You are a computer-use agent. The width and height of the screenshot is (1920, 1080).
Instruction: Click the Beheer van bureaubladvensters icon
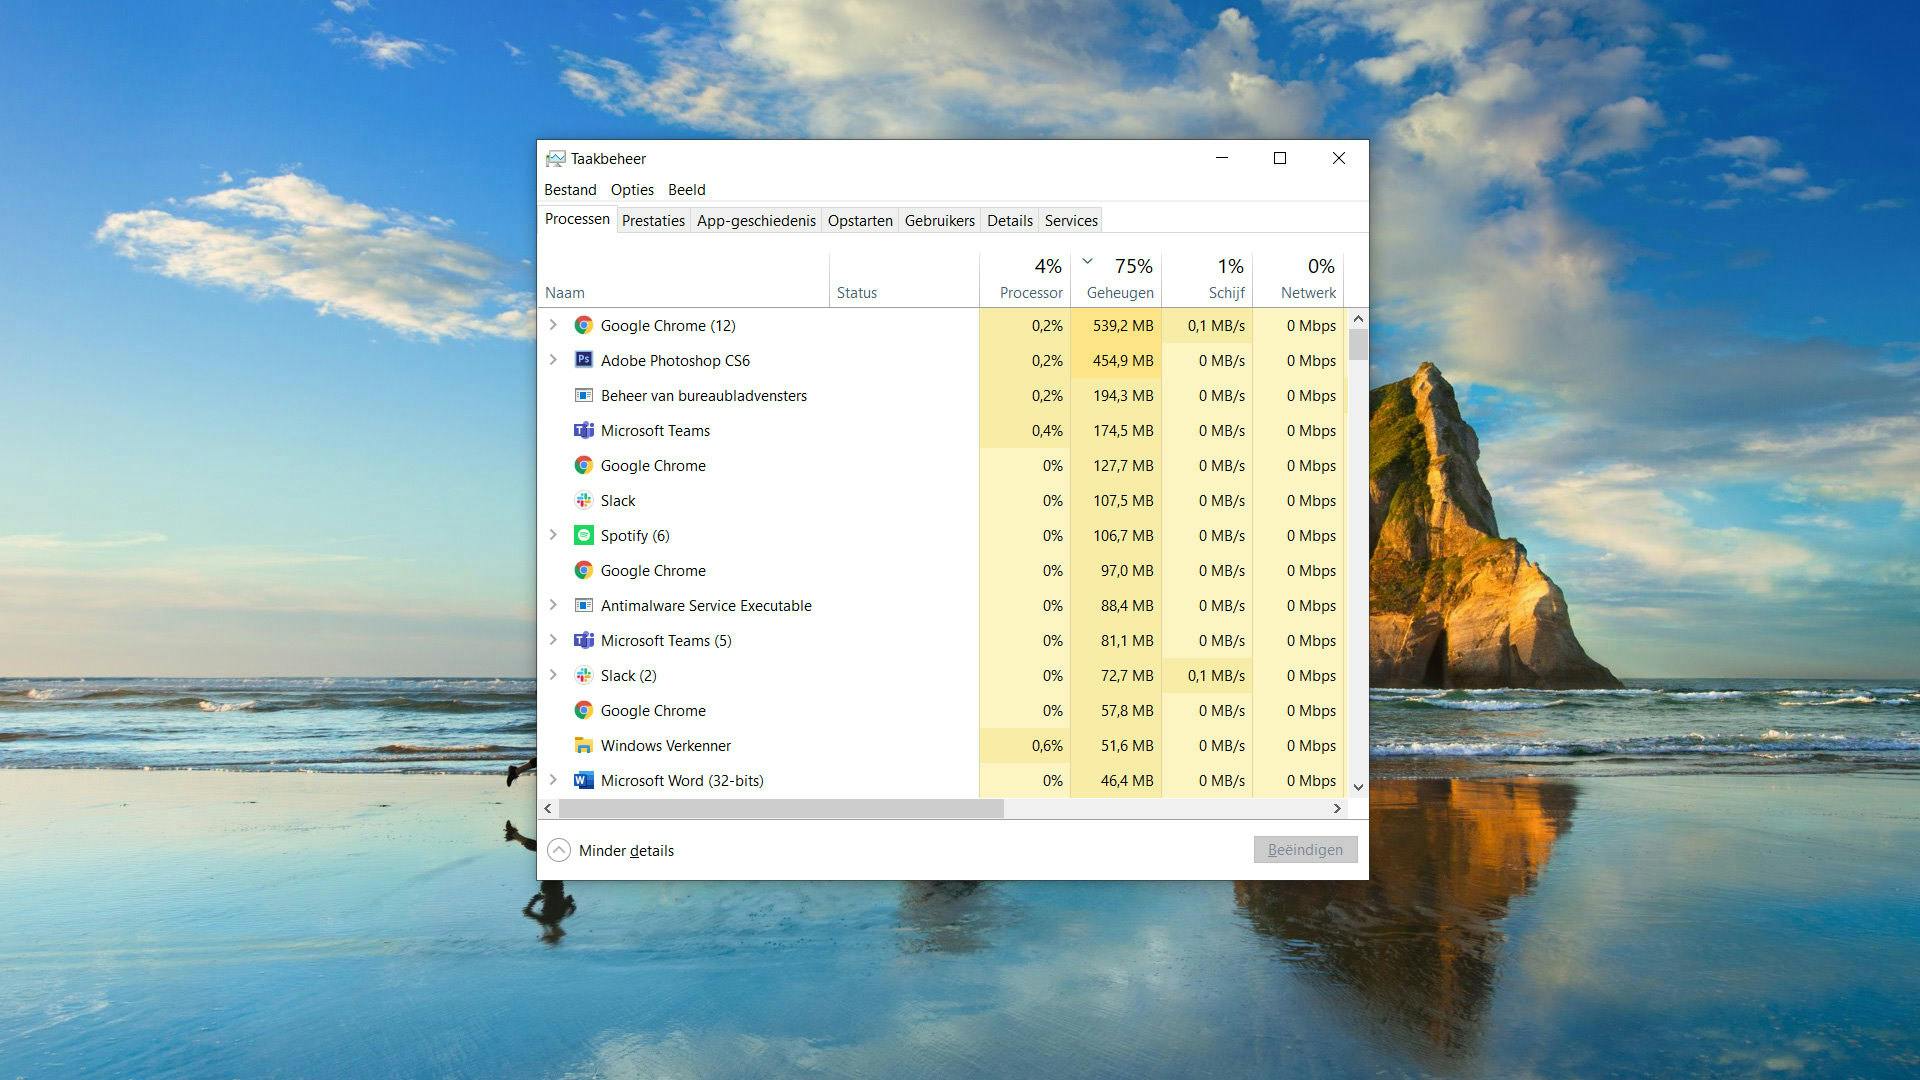pyautogui.click(x=583, y=395)
